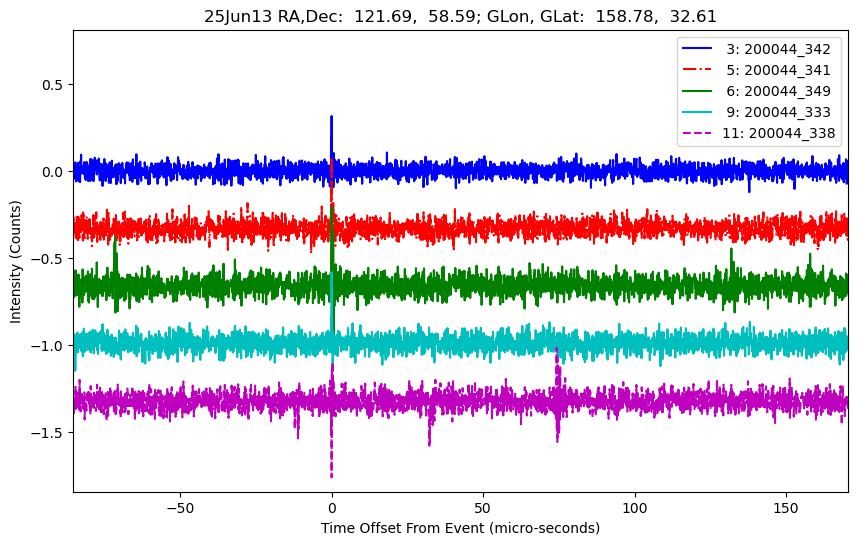858x545 pixels.
Task: Click the x-axis tick label −50
Action: pyautogui.click(x=180, y=508)
